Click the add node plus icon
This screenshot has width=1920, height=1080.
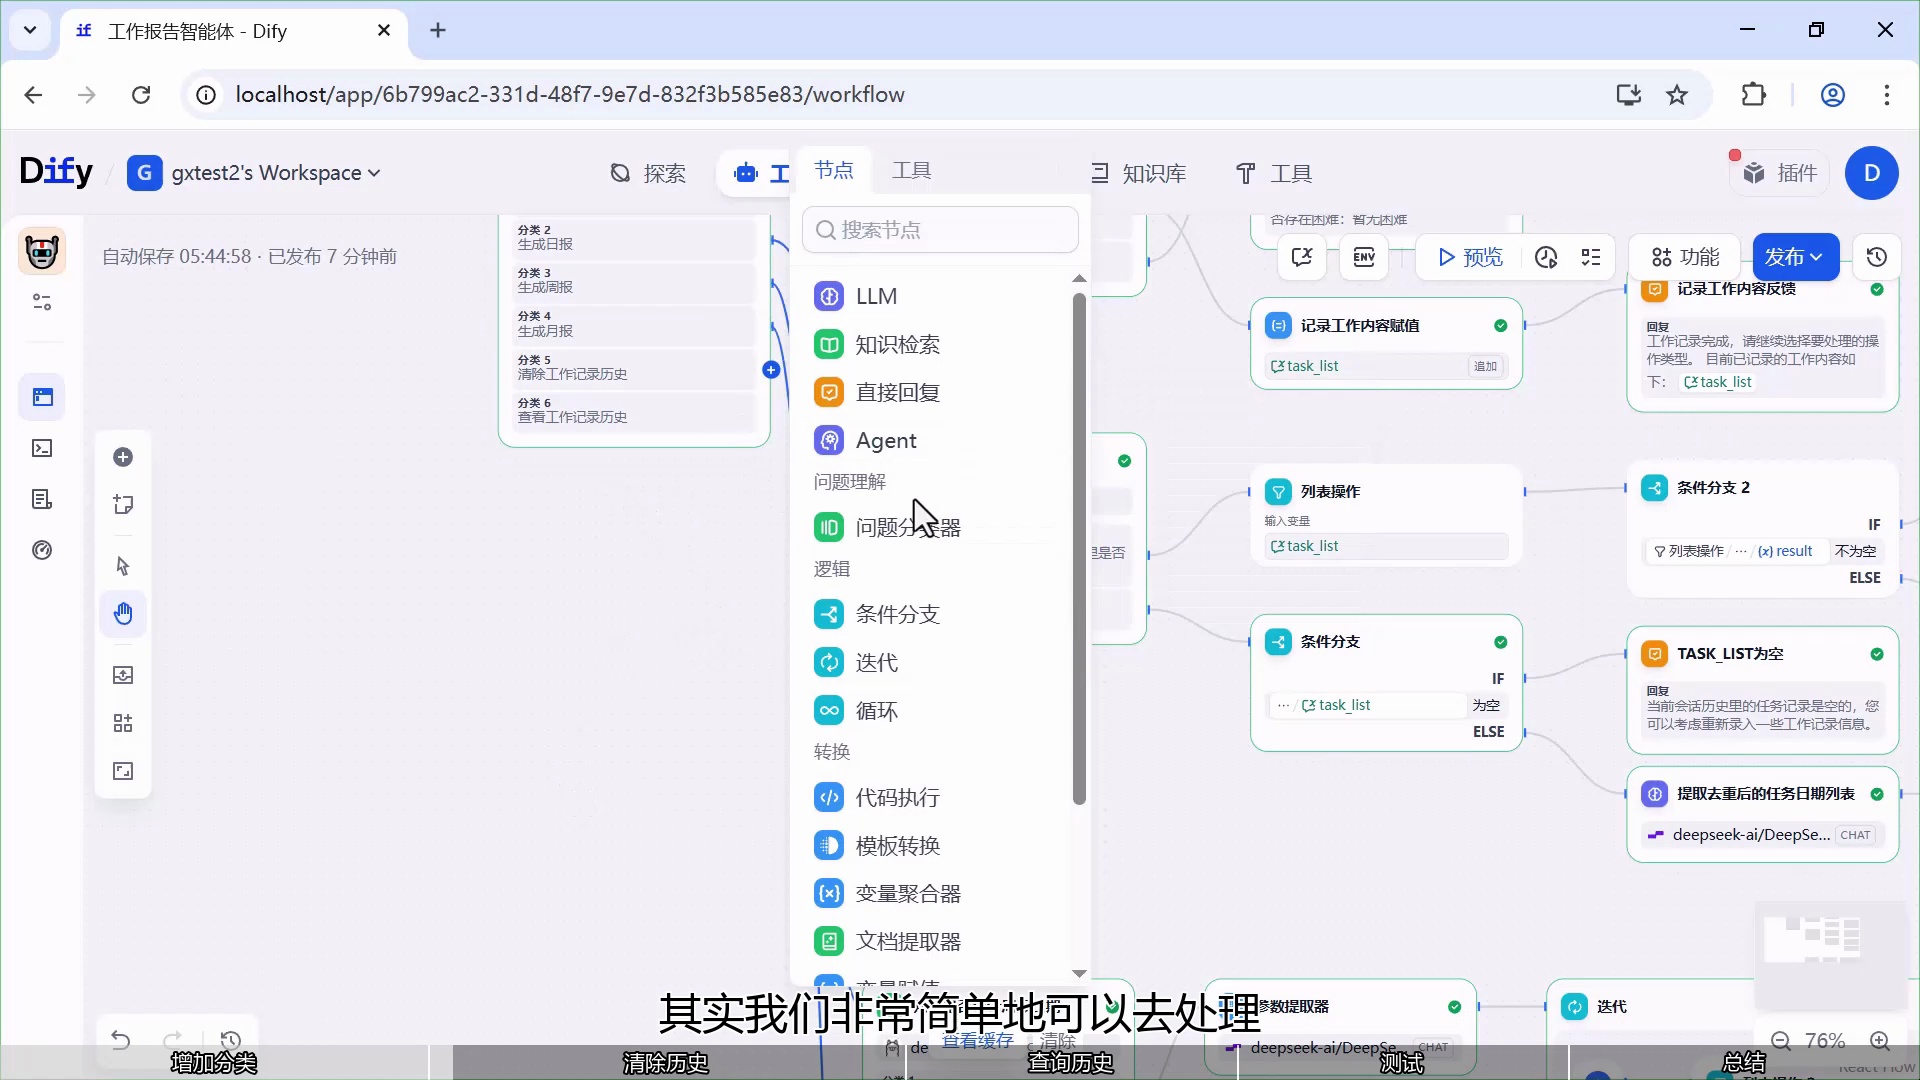click(123, 458)
